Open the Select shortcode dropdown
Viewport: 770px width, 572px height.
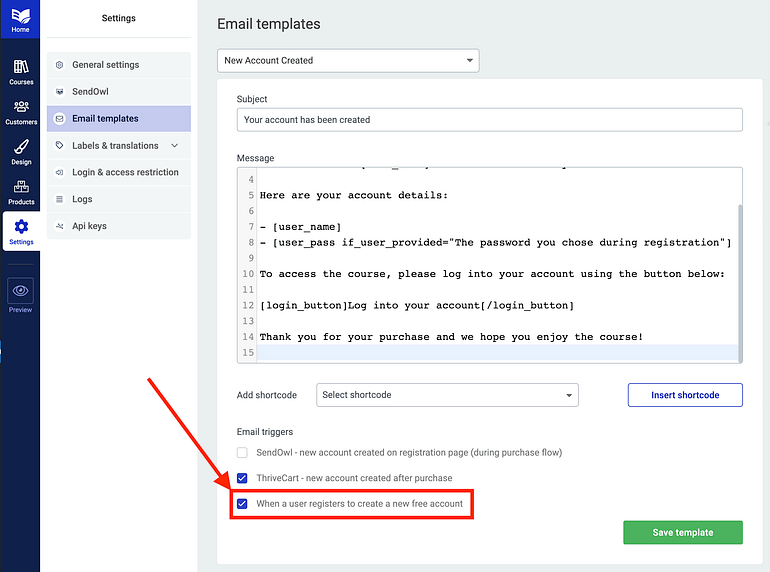447,395
